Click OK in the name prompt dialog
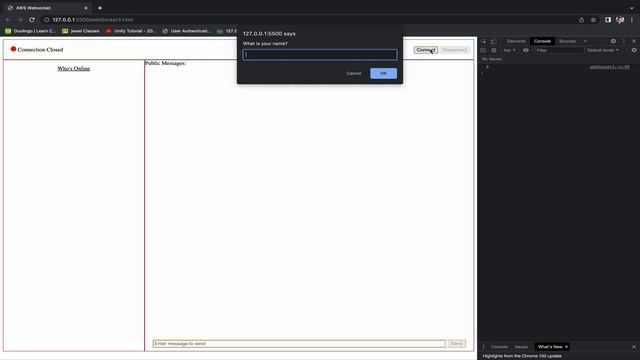The width and height of the screenshot is (640, 360). [x=383, y=73]
